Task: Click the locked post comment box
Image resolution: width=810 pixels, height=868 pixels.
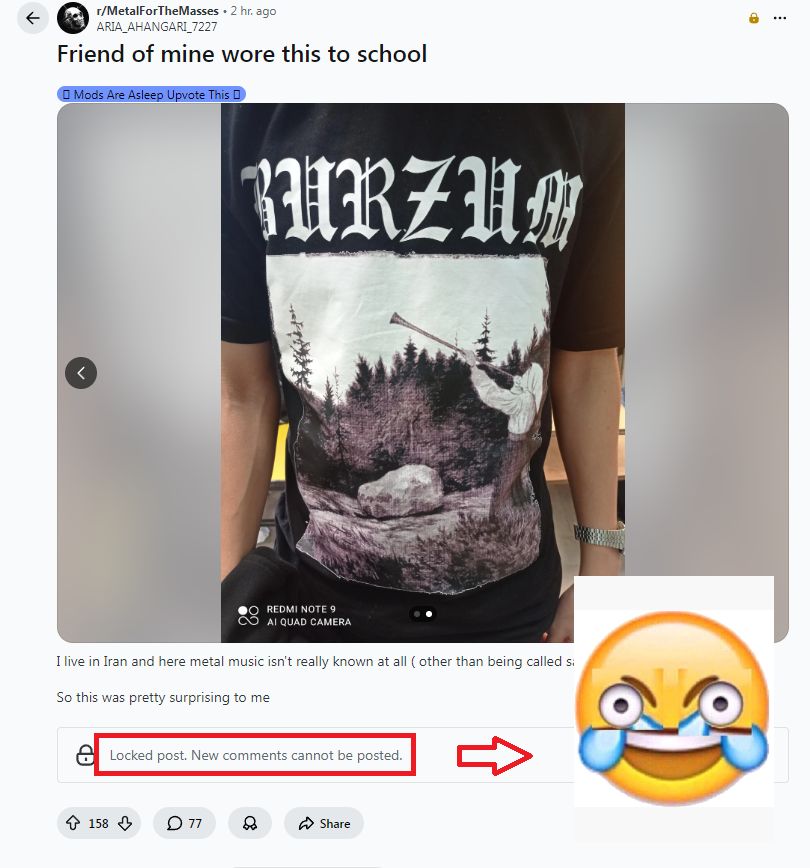Action: coord(422,755)
